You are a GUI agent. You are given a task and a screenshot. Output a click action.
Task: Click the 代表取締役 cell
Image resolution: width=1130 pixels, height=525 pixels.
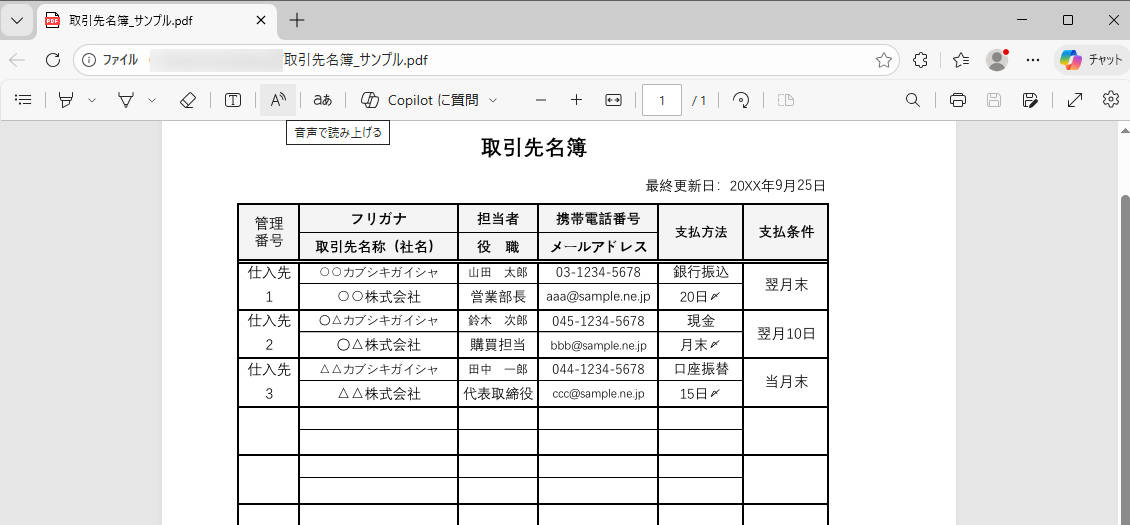point(498,394)
